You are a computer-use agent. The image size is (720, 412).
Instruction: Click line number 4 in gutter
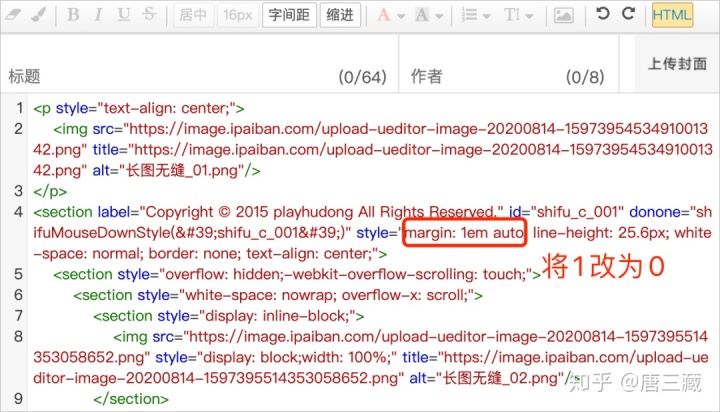tap(18, 212)
